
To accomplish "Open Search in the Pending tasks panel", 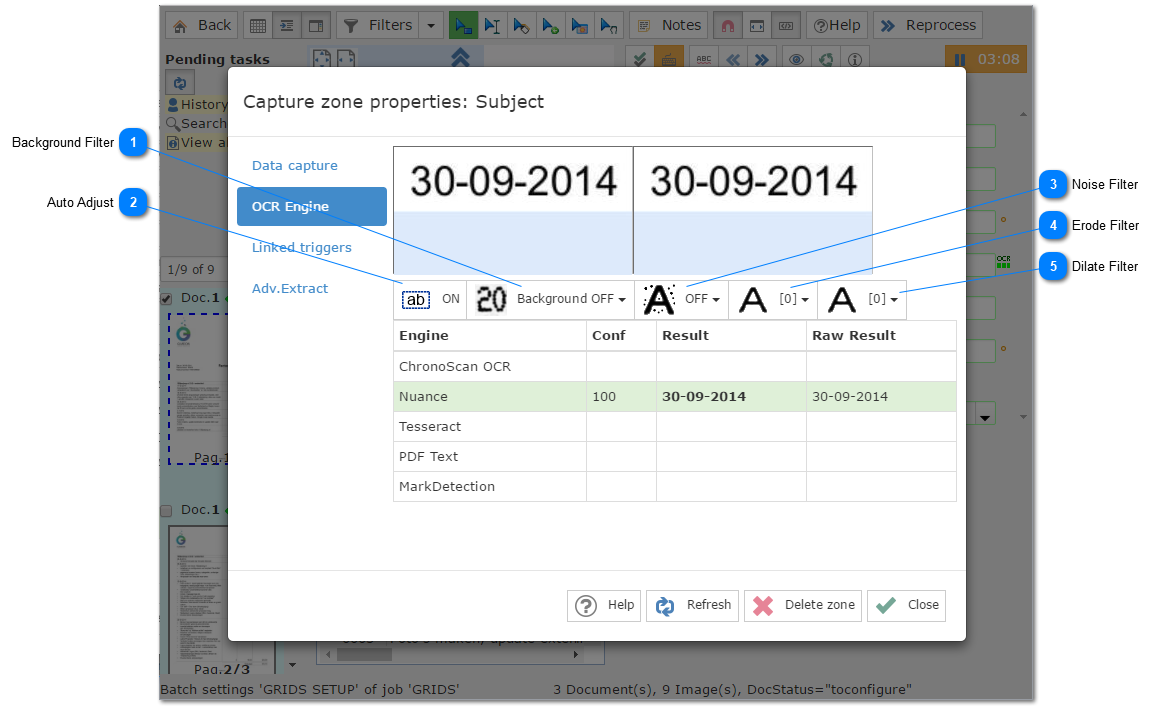I will click(x=197, y=124).
